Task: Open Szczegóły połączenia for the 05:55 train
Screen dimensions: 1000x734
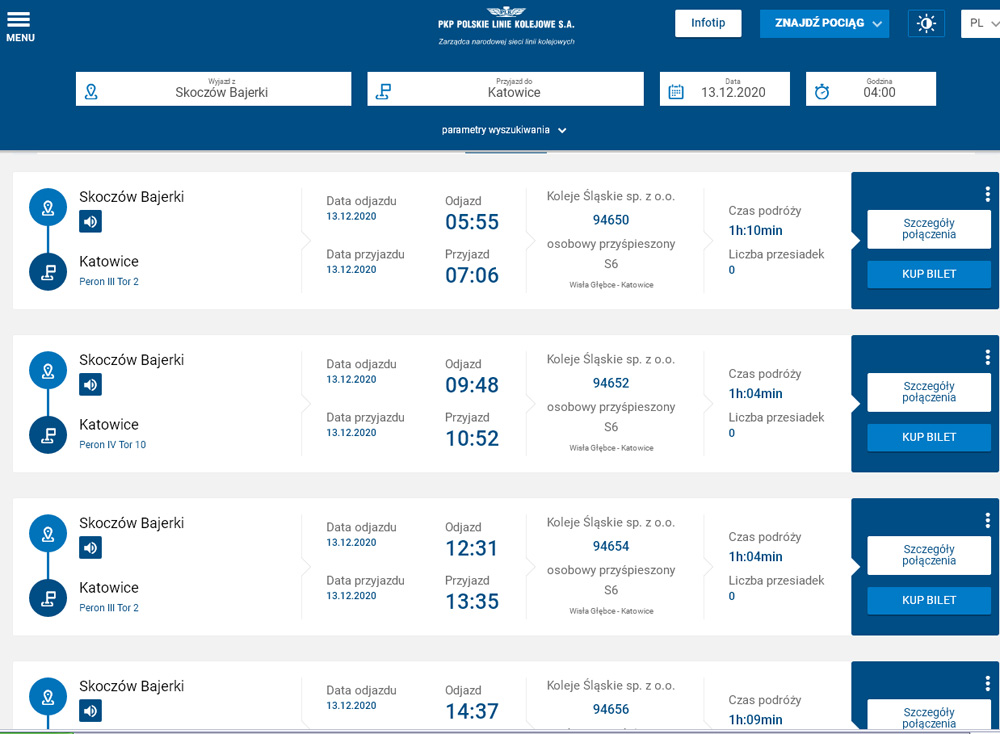Action: 929,229
